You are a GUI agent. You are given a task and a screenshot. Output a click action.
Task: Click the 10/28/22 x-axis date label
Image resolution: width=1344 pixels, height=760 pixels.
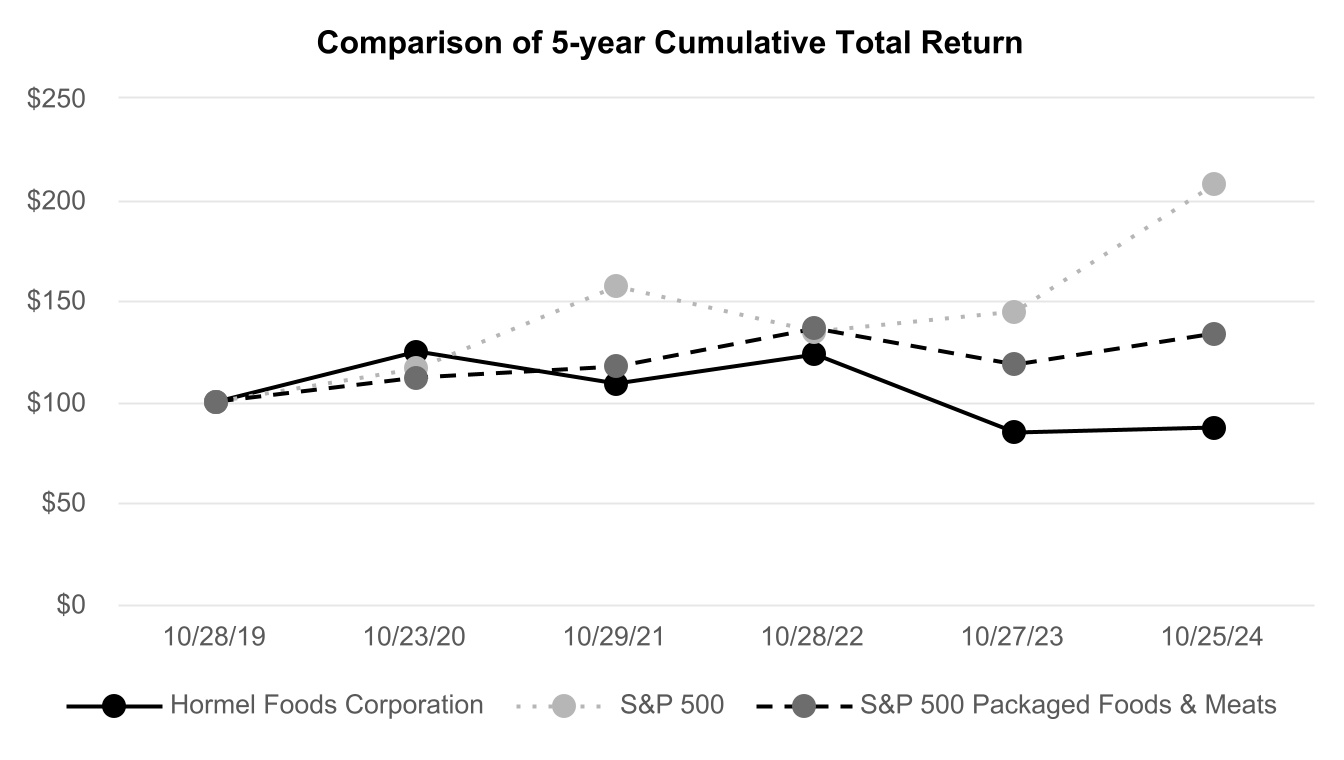pos(814,636)
